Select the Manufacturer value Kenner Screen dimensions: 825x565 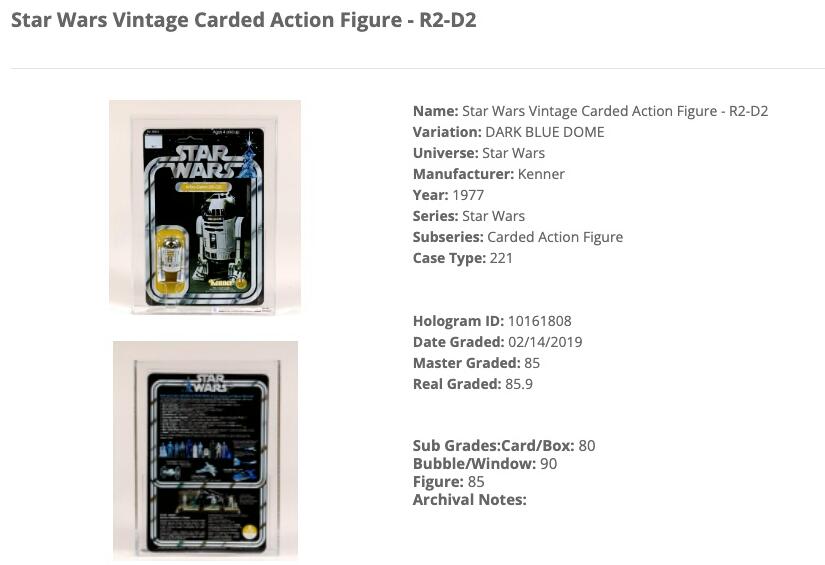coord(540,174)
